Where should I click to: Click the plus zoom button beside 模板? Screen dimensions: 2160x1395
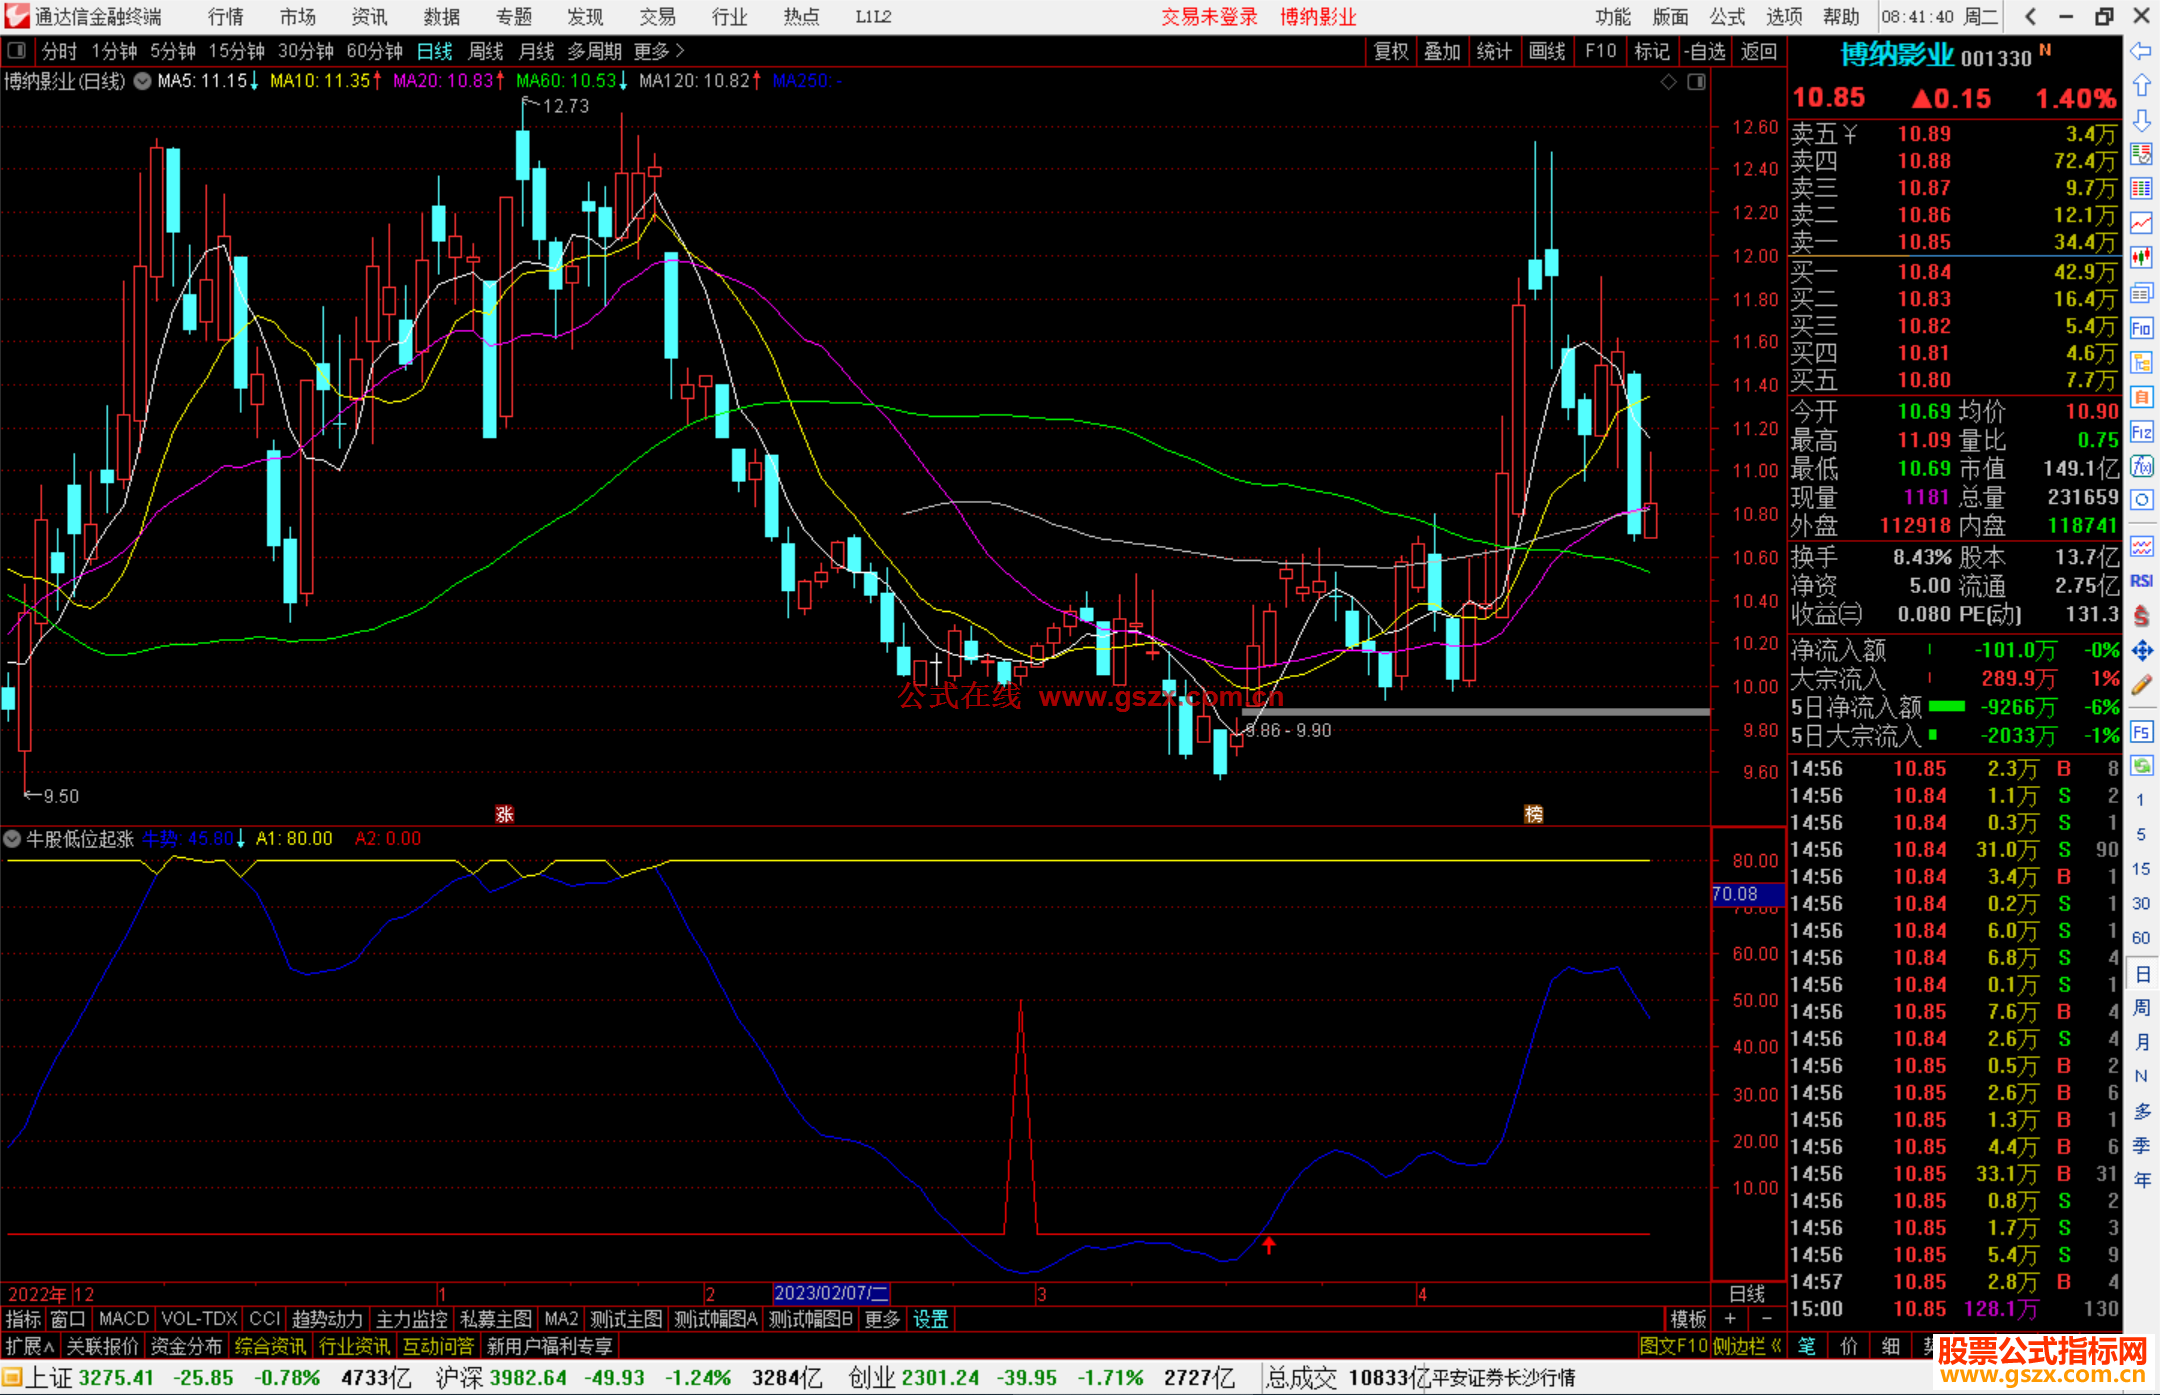coord(1731,1319)
